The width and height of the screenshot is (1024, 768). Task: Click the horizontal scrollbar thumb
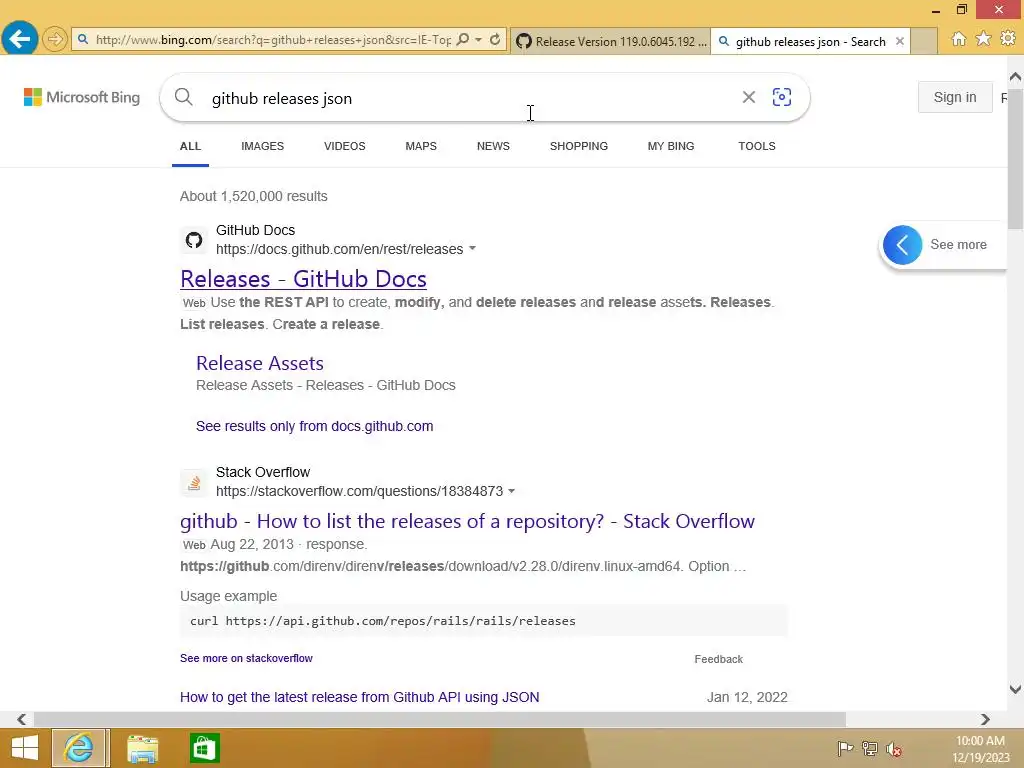(x=440, y=719)
